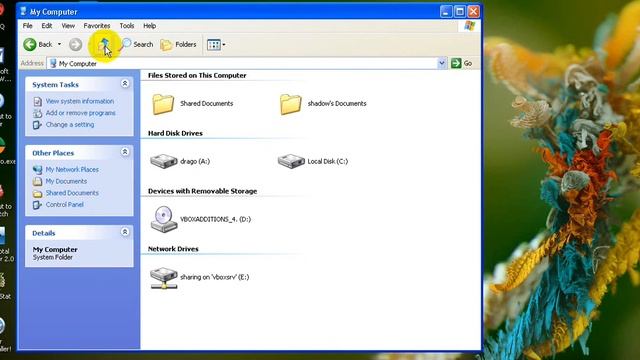Select the VBOXADDITIONS_4 (D:) CD drive icon

pyautogui.click(x=164, y=219)
